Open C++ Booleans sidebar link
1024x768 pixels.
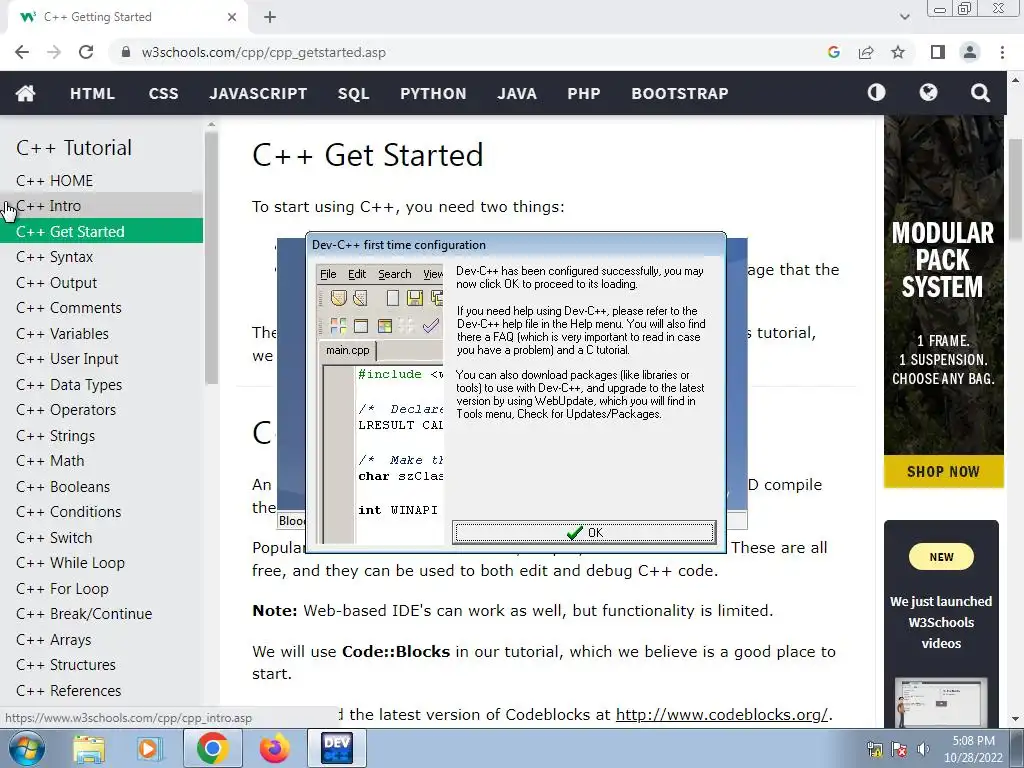(101, 486)
